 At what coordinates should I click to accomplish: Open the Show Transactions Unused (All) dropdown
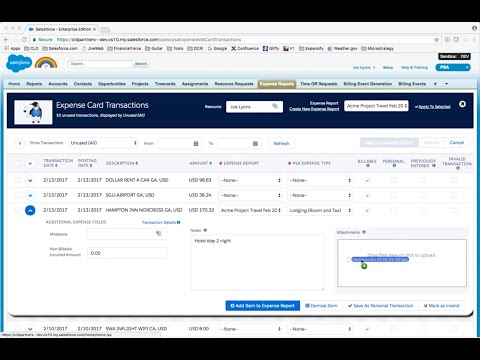(103, 143)
